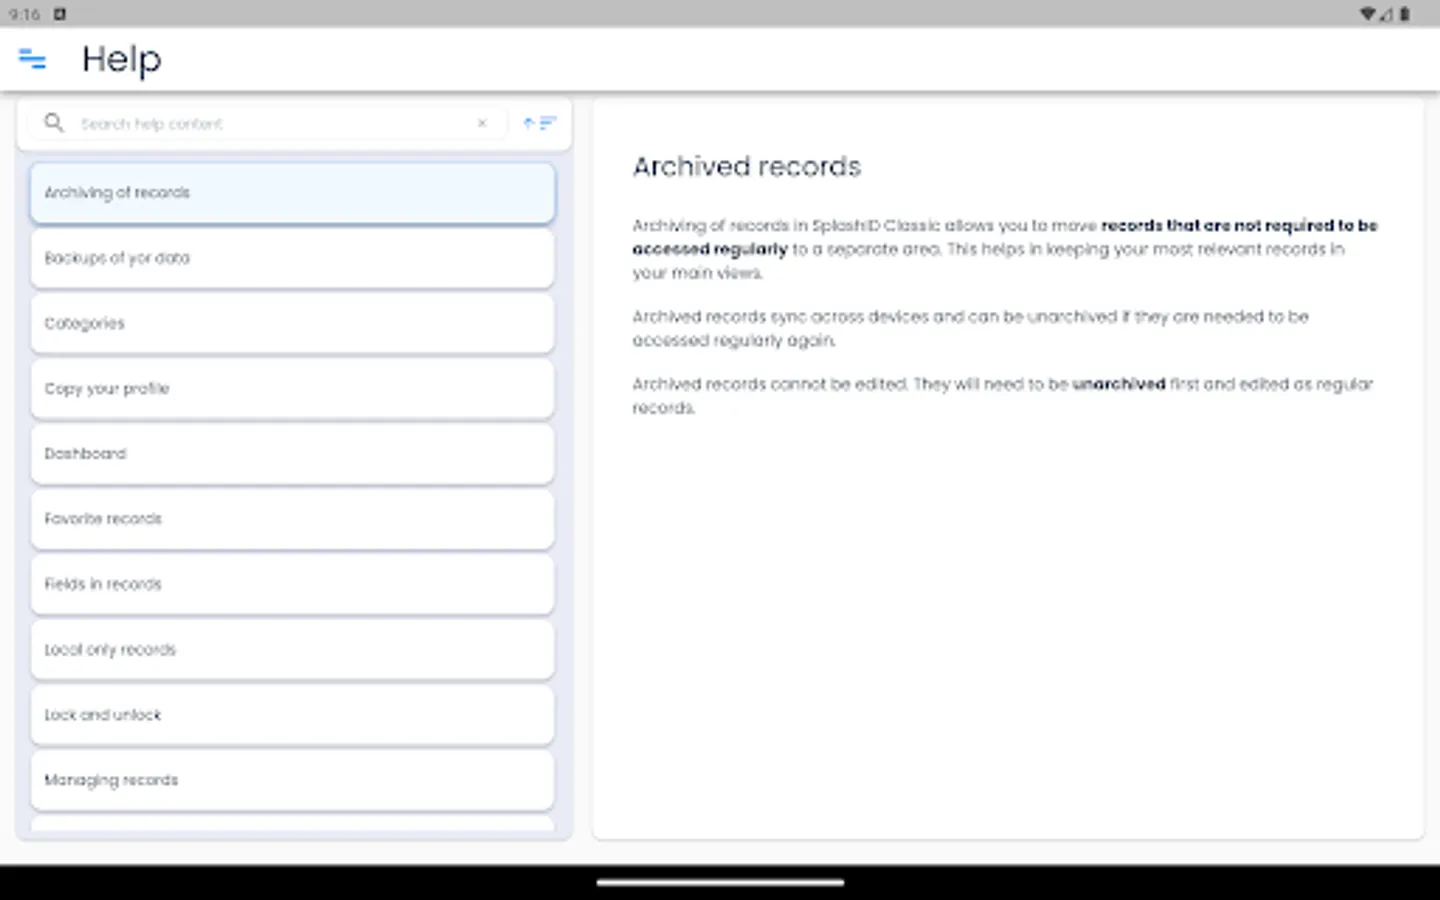Open the Lock and unlock help entry
The height and width of the screenshot is (900, 1440).
pyautogui.click(x=291, y=715)
